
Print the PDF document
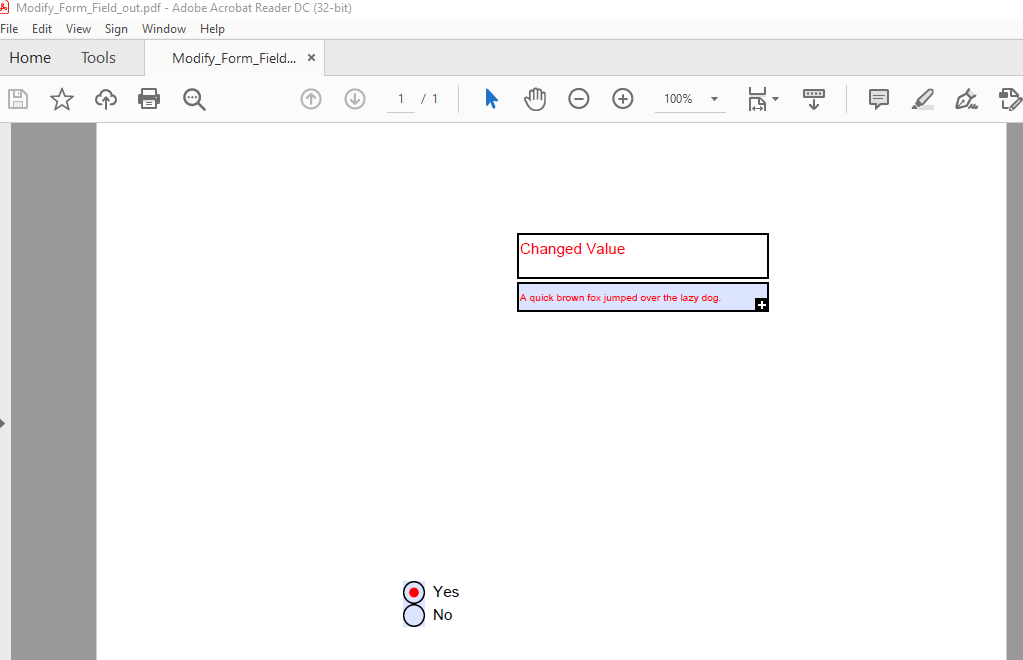coord(148,98)
